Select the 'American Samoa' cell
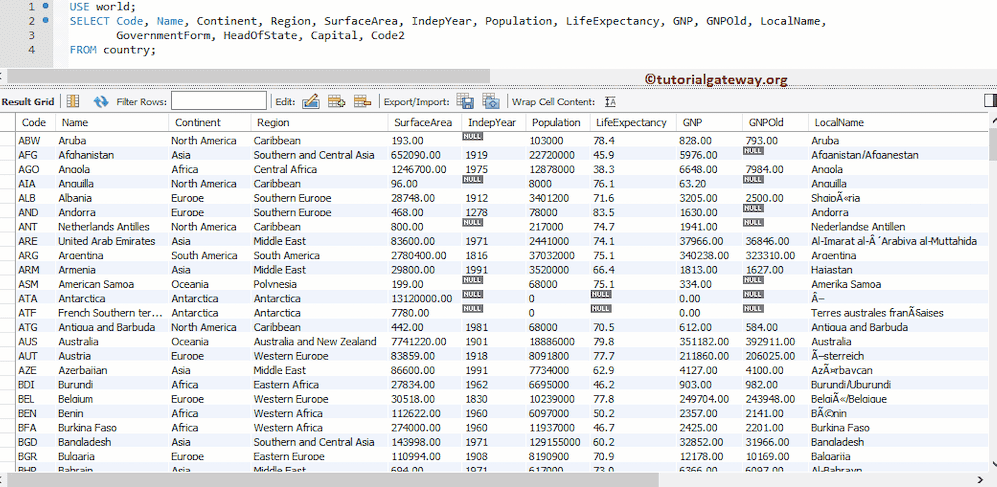Viewport: 997px width, 487px height. point(112,284)
